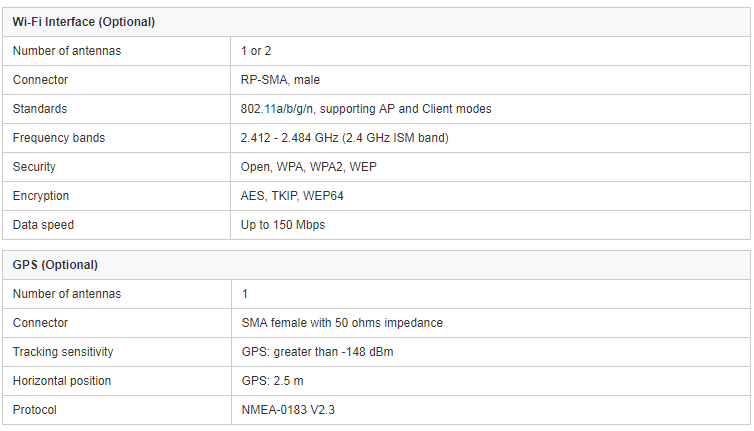This screenshot has width=754, height=431.
Task: Click the Encryption row label
Action: click(x=41, y=196)
